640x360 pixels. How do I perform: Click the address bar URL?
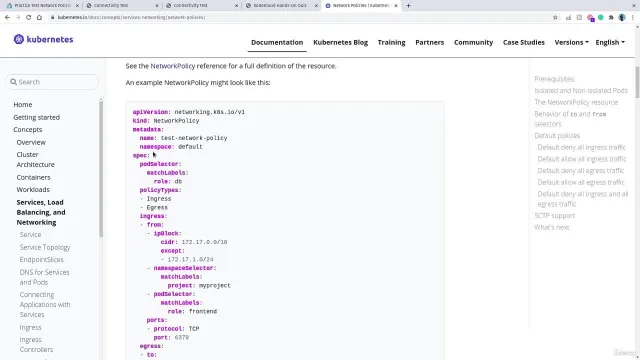click(x=131, y=18)
